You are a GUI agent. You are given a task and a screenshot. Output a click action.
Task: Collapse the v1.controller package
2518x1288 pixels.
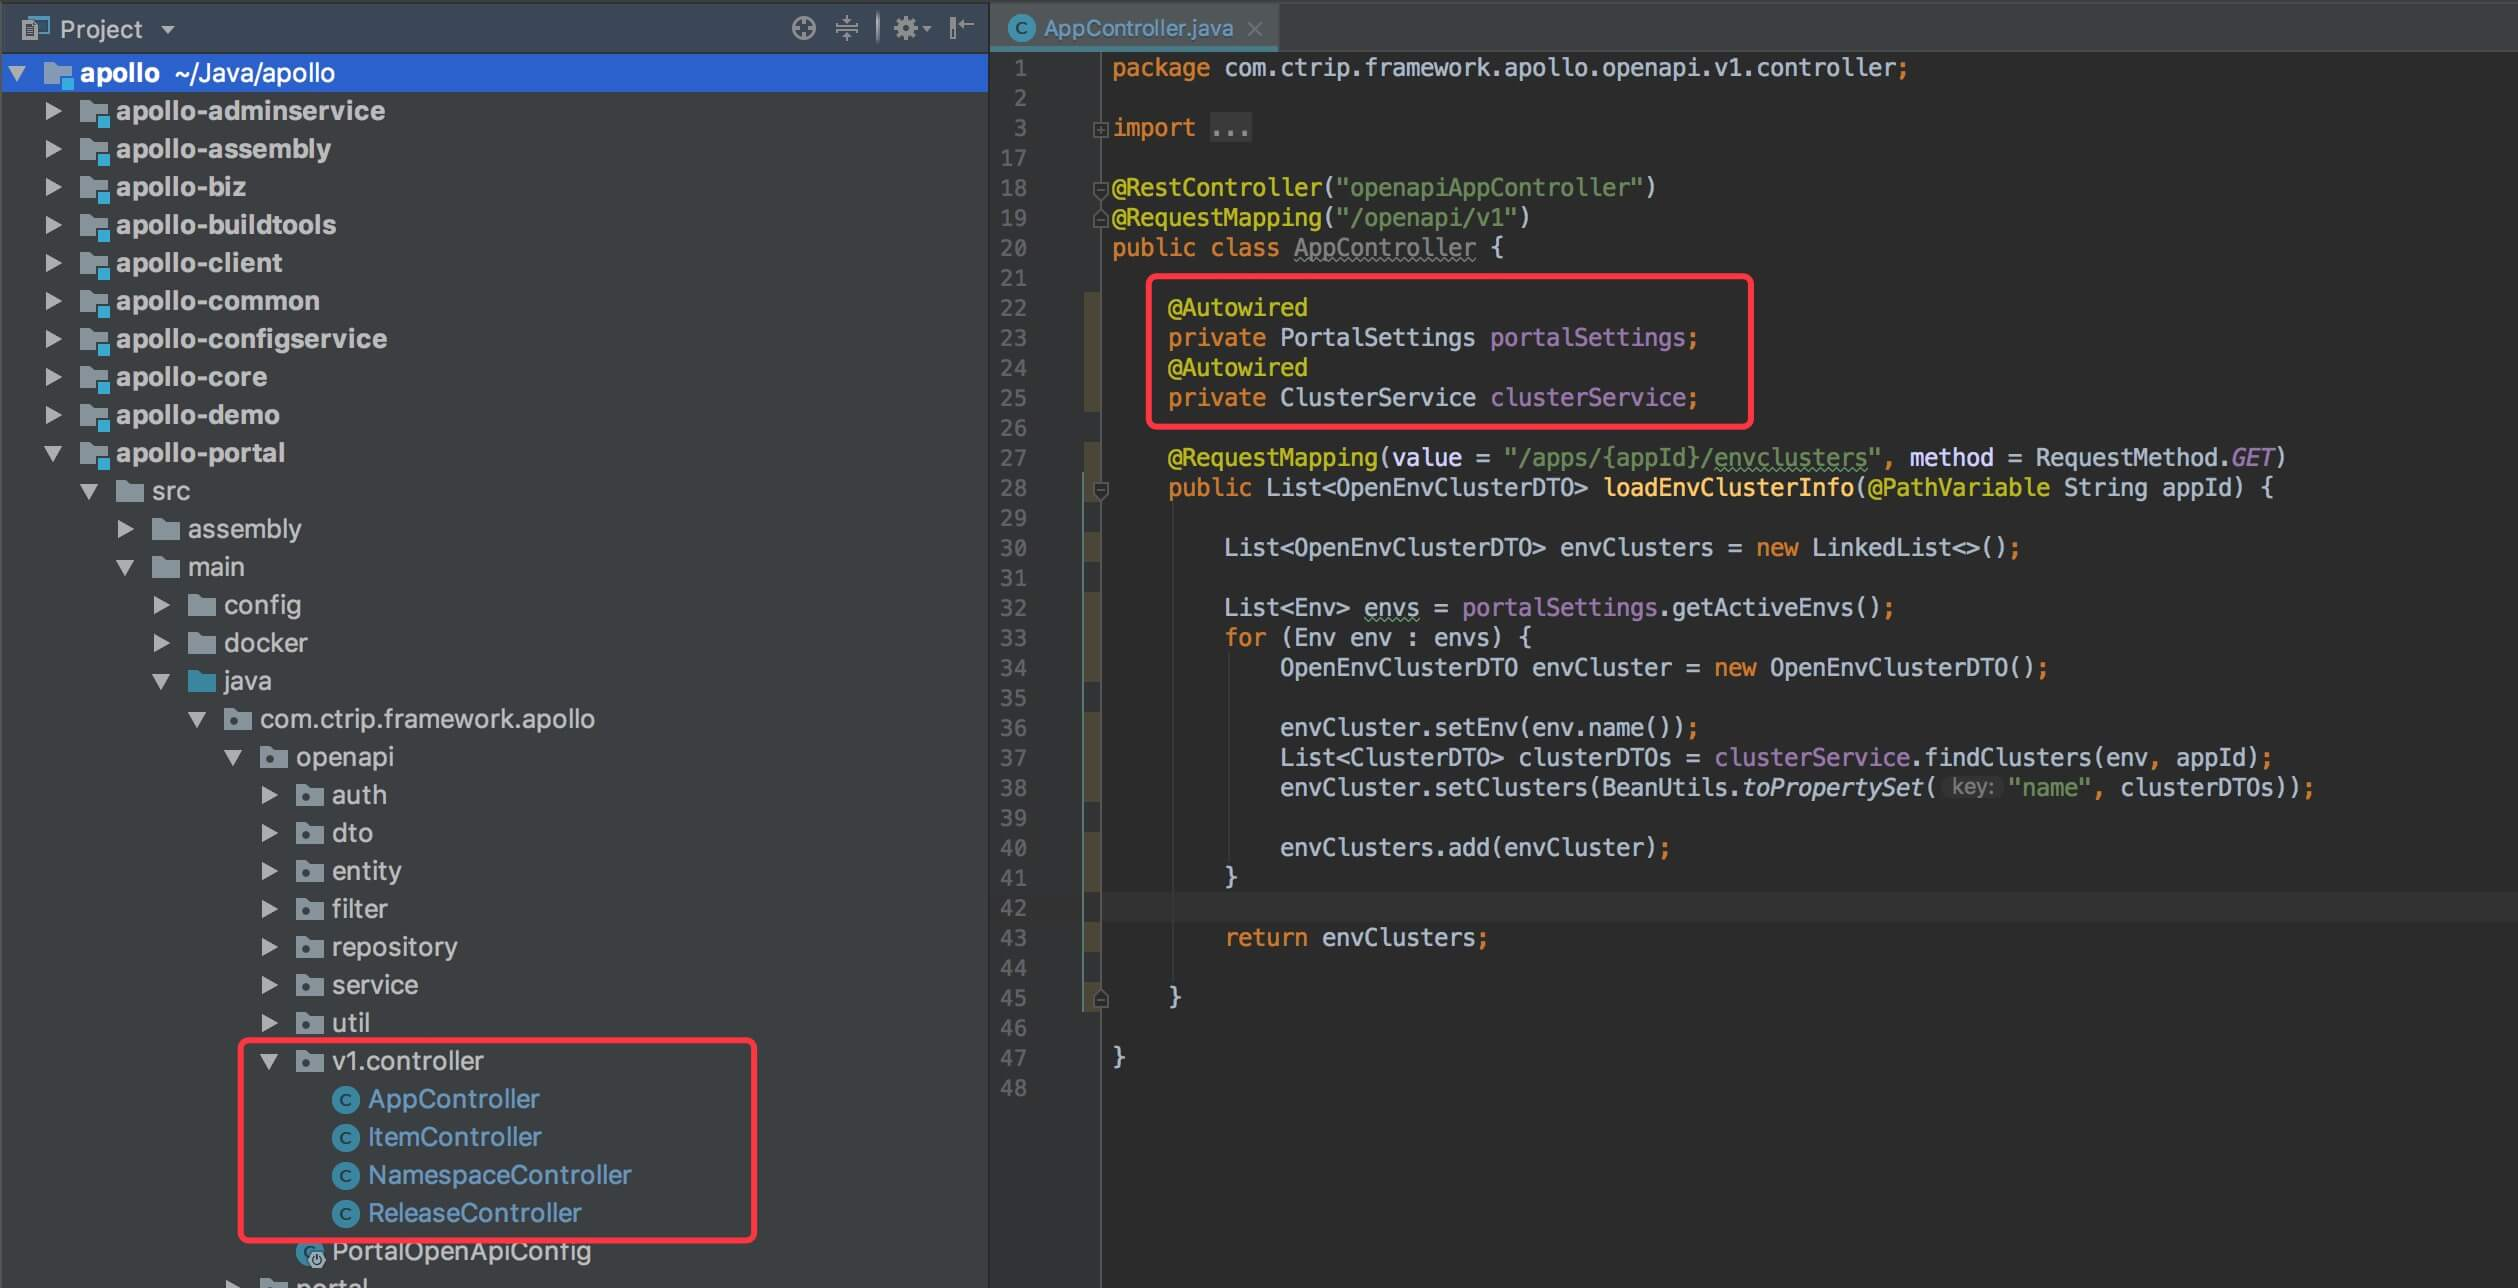point(268,1061)
